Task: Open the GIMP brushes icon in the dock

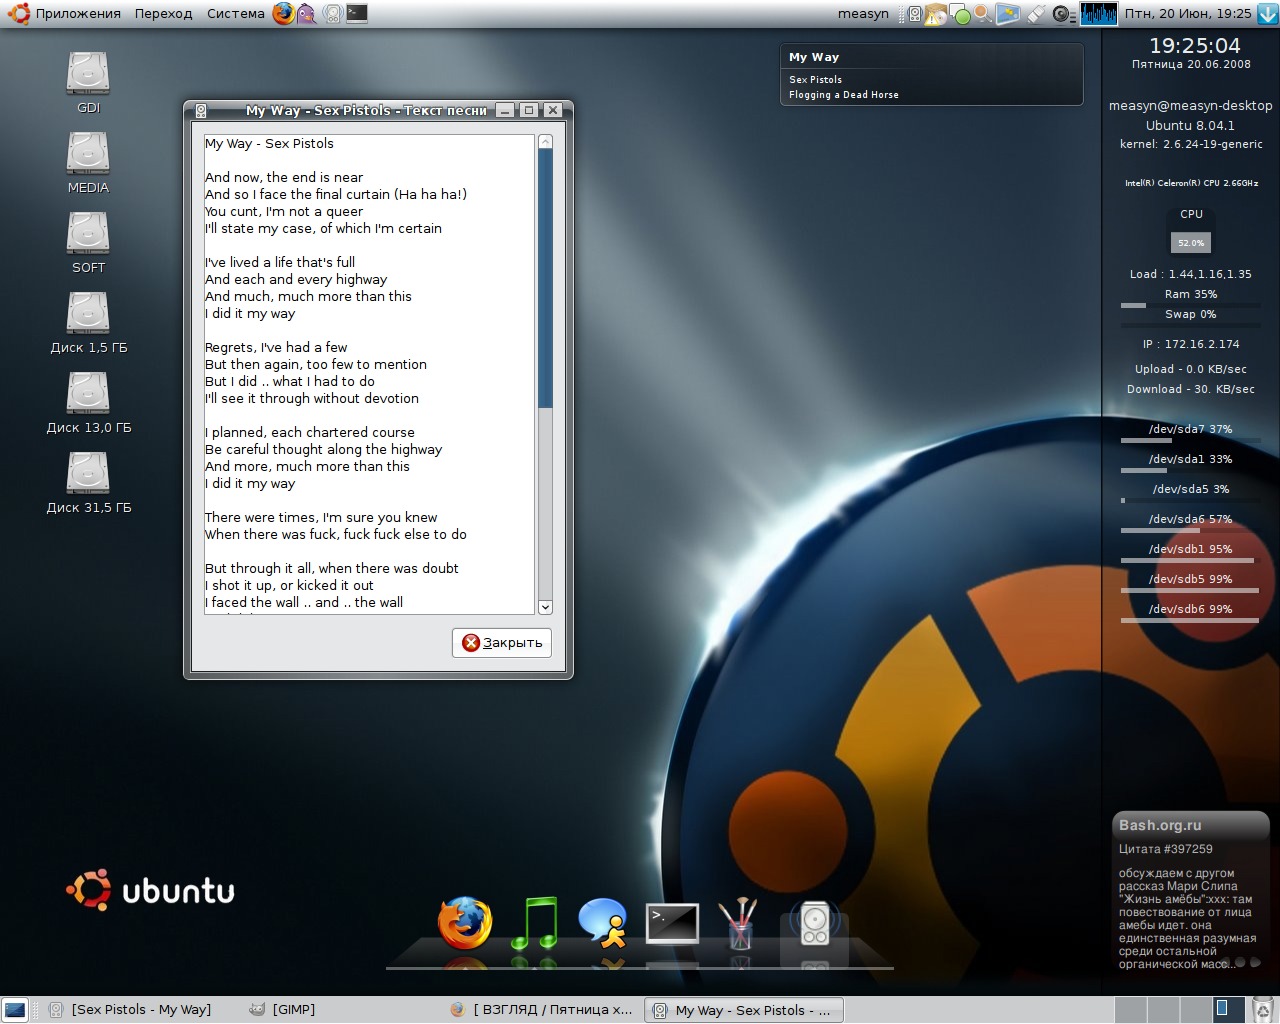Action: pos(739,923)
